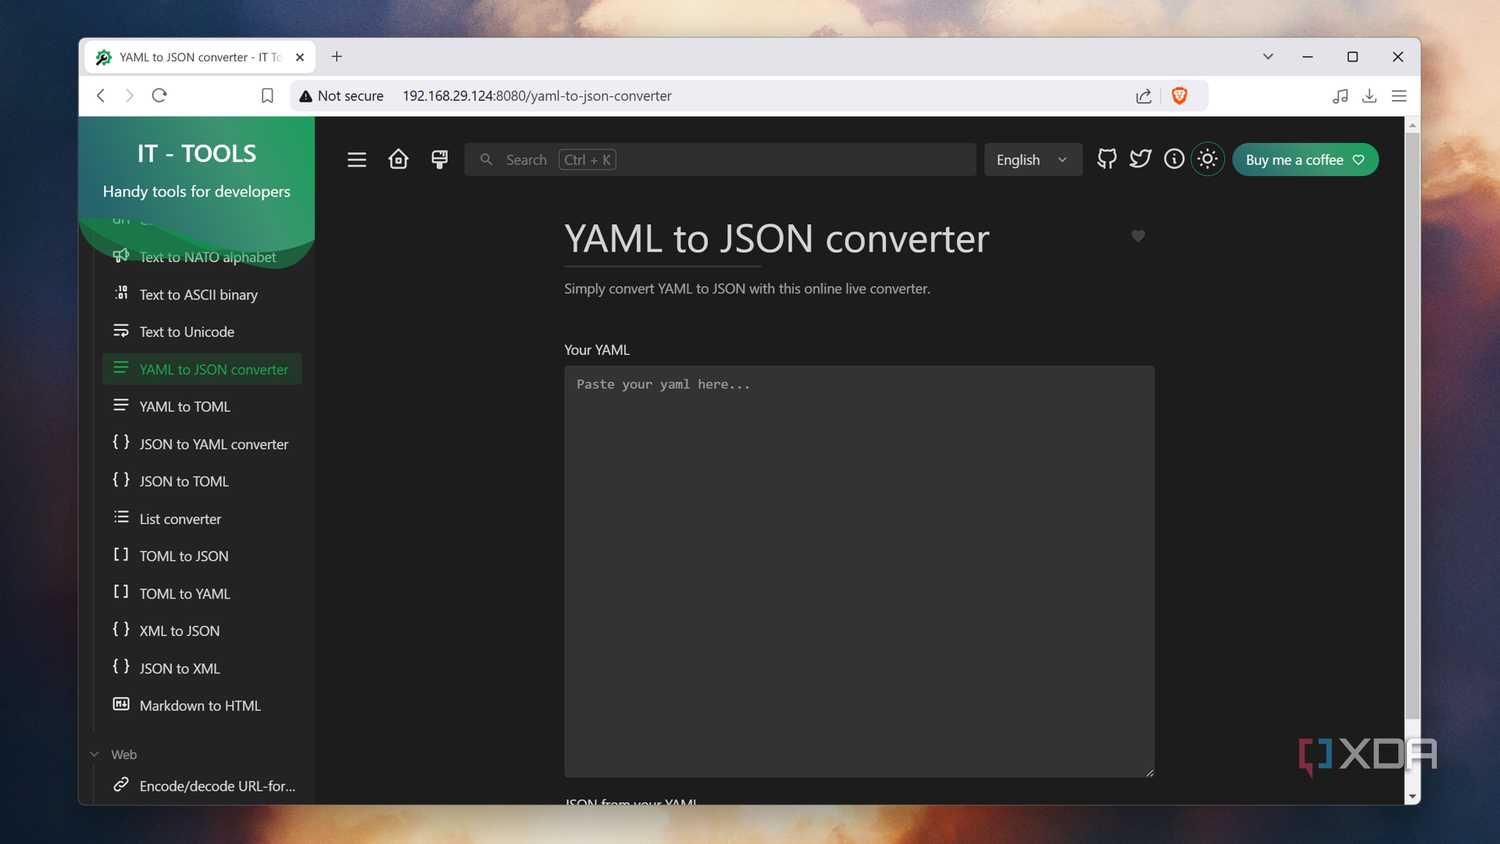Click the IT - TOOLS sidebar title
Viewport: 1500px width, 844px height.
(197, 153)
